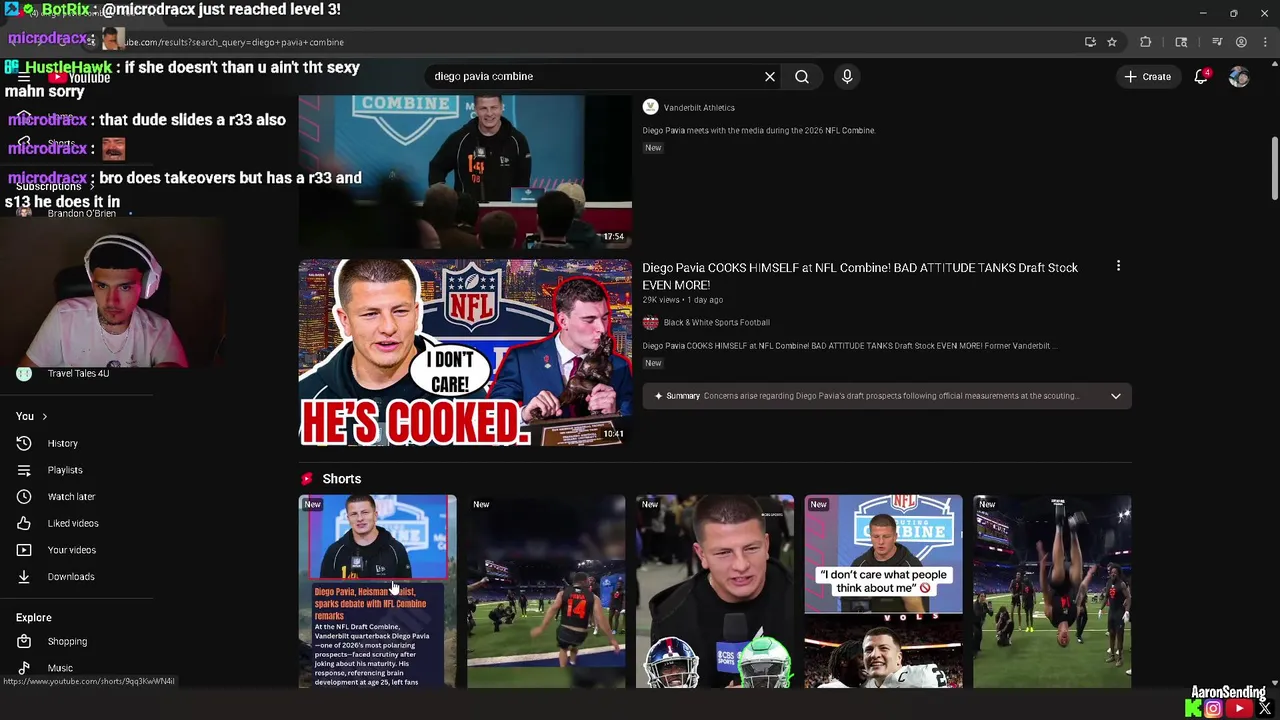Click the 10:41 duration badge
Screen dimensions: 1280x720
613,434
